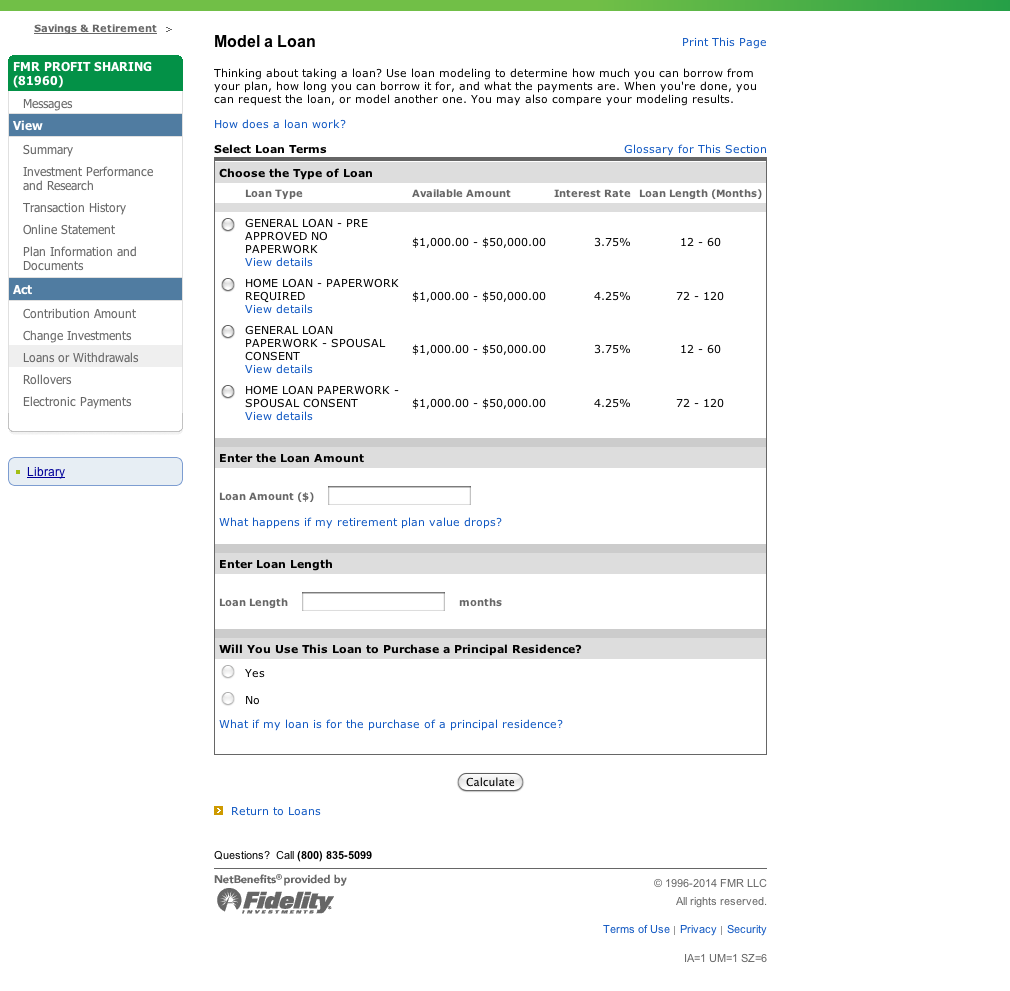Open Transaction History in sidebar
The width and height of the screenshot is (1010, 991).
[75, 208]
